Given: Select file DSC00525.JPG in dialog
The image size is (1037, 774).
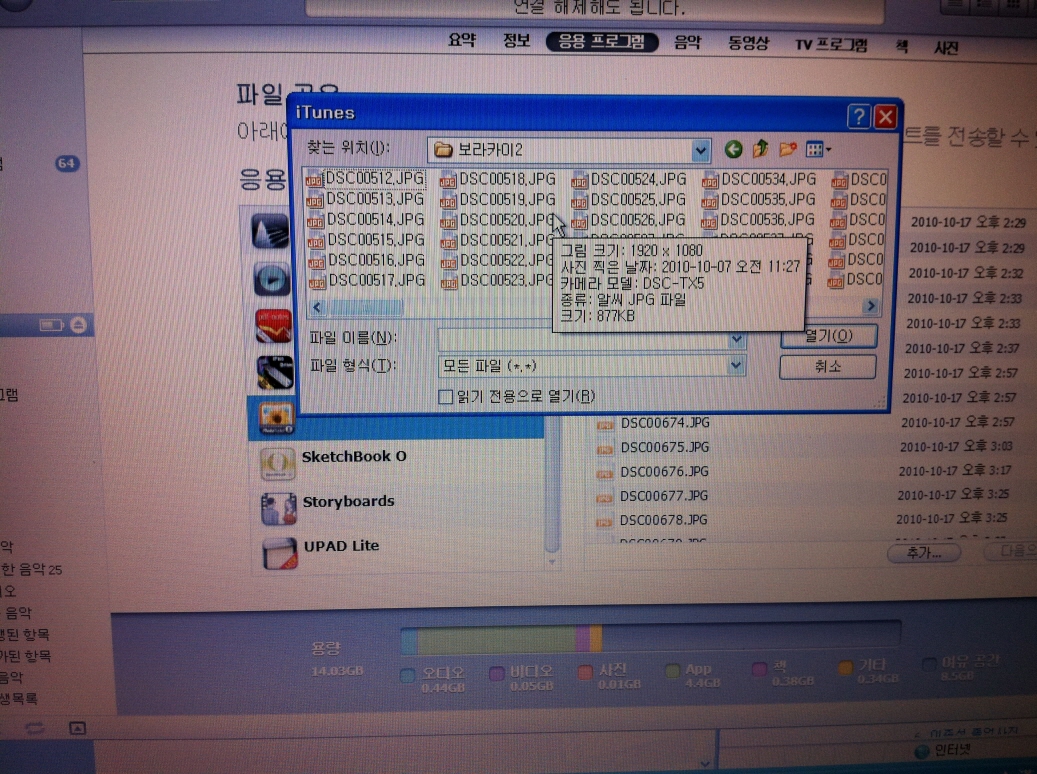Looking at the screenshot, I should click(629, 200).
